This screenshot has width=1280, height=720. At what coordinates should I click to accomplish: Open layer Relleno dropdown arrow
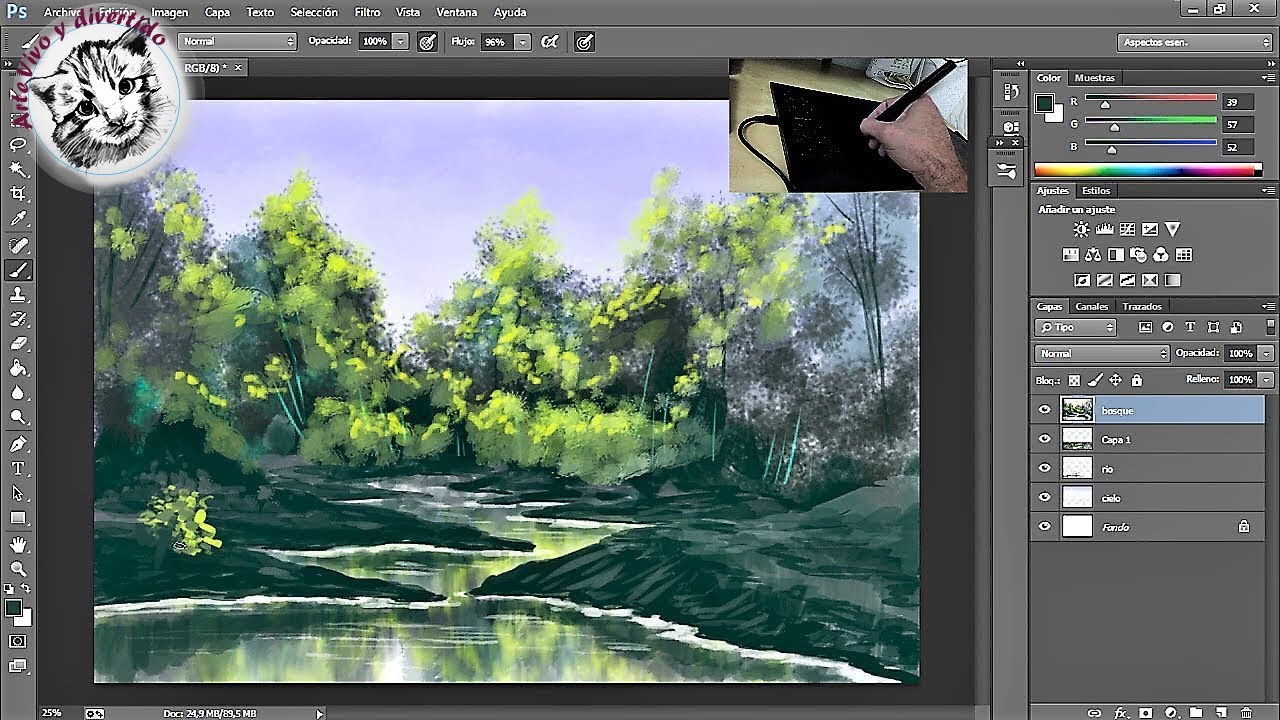tap(1267, 380)
